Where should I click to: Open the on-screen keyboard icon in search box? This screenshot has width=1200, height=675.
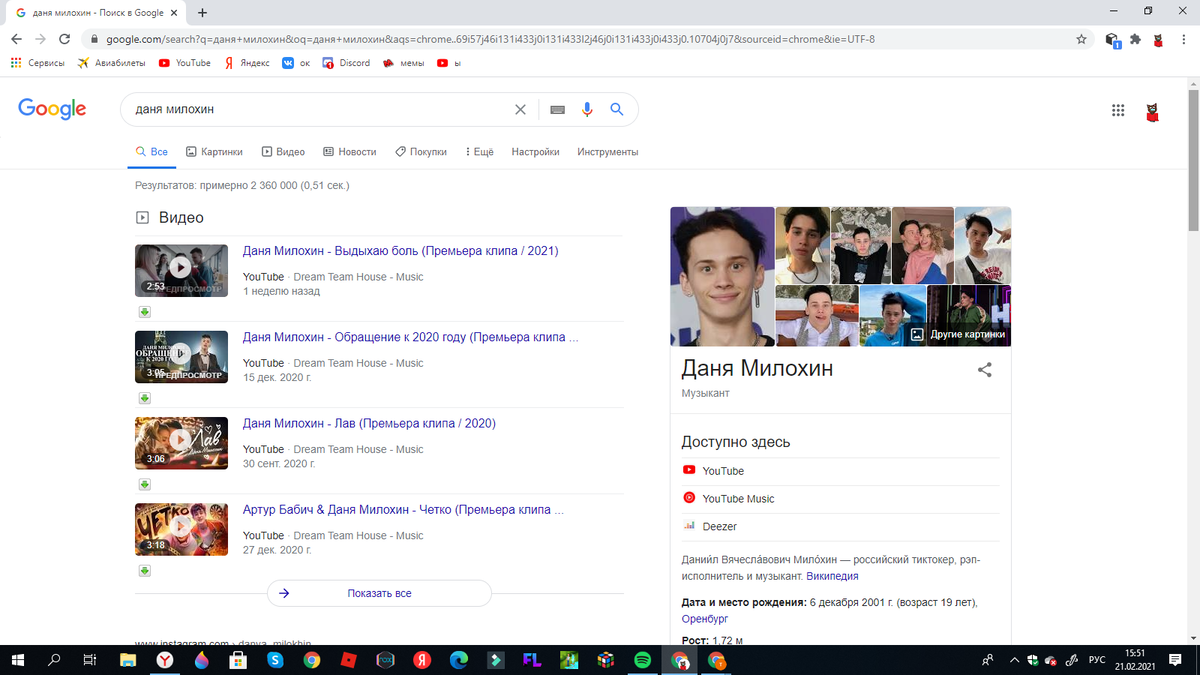coord(558,110)
